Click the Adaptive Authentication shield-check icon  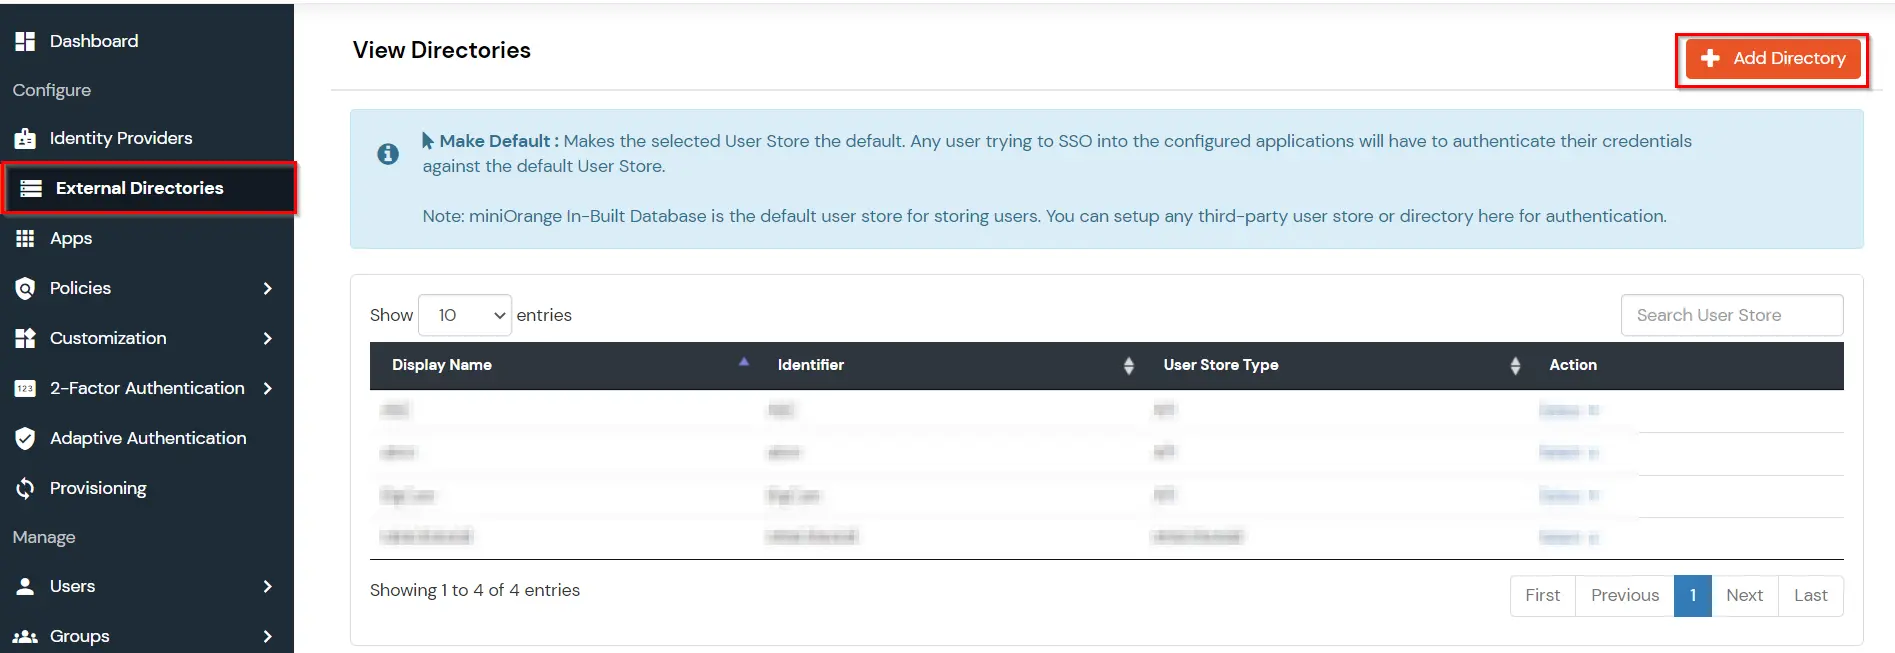tap(25, 438)
